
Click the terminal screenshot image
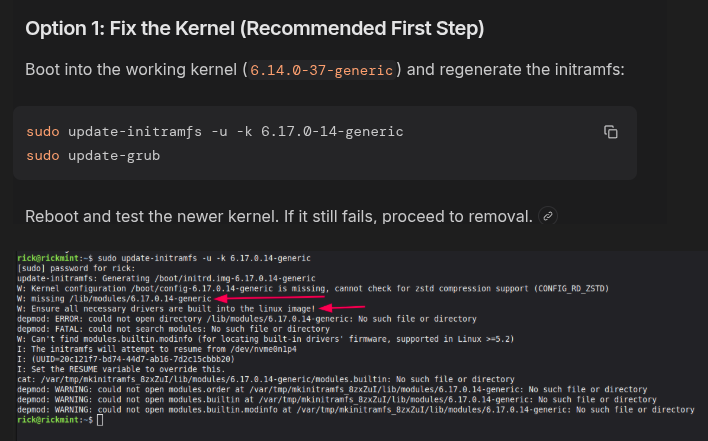pos(354,338)
